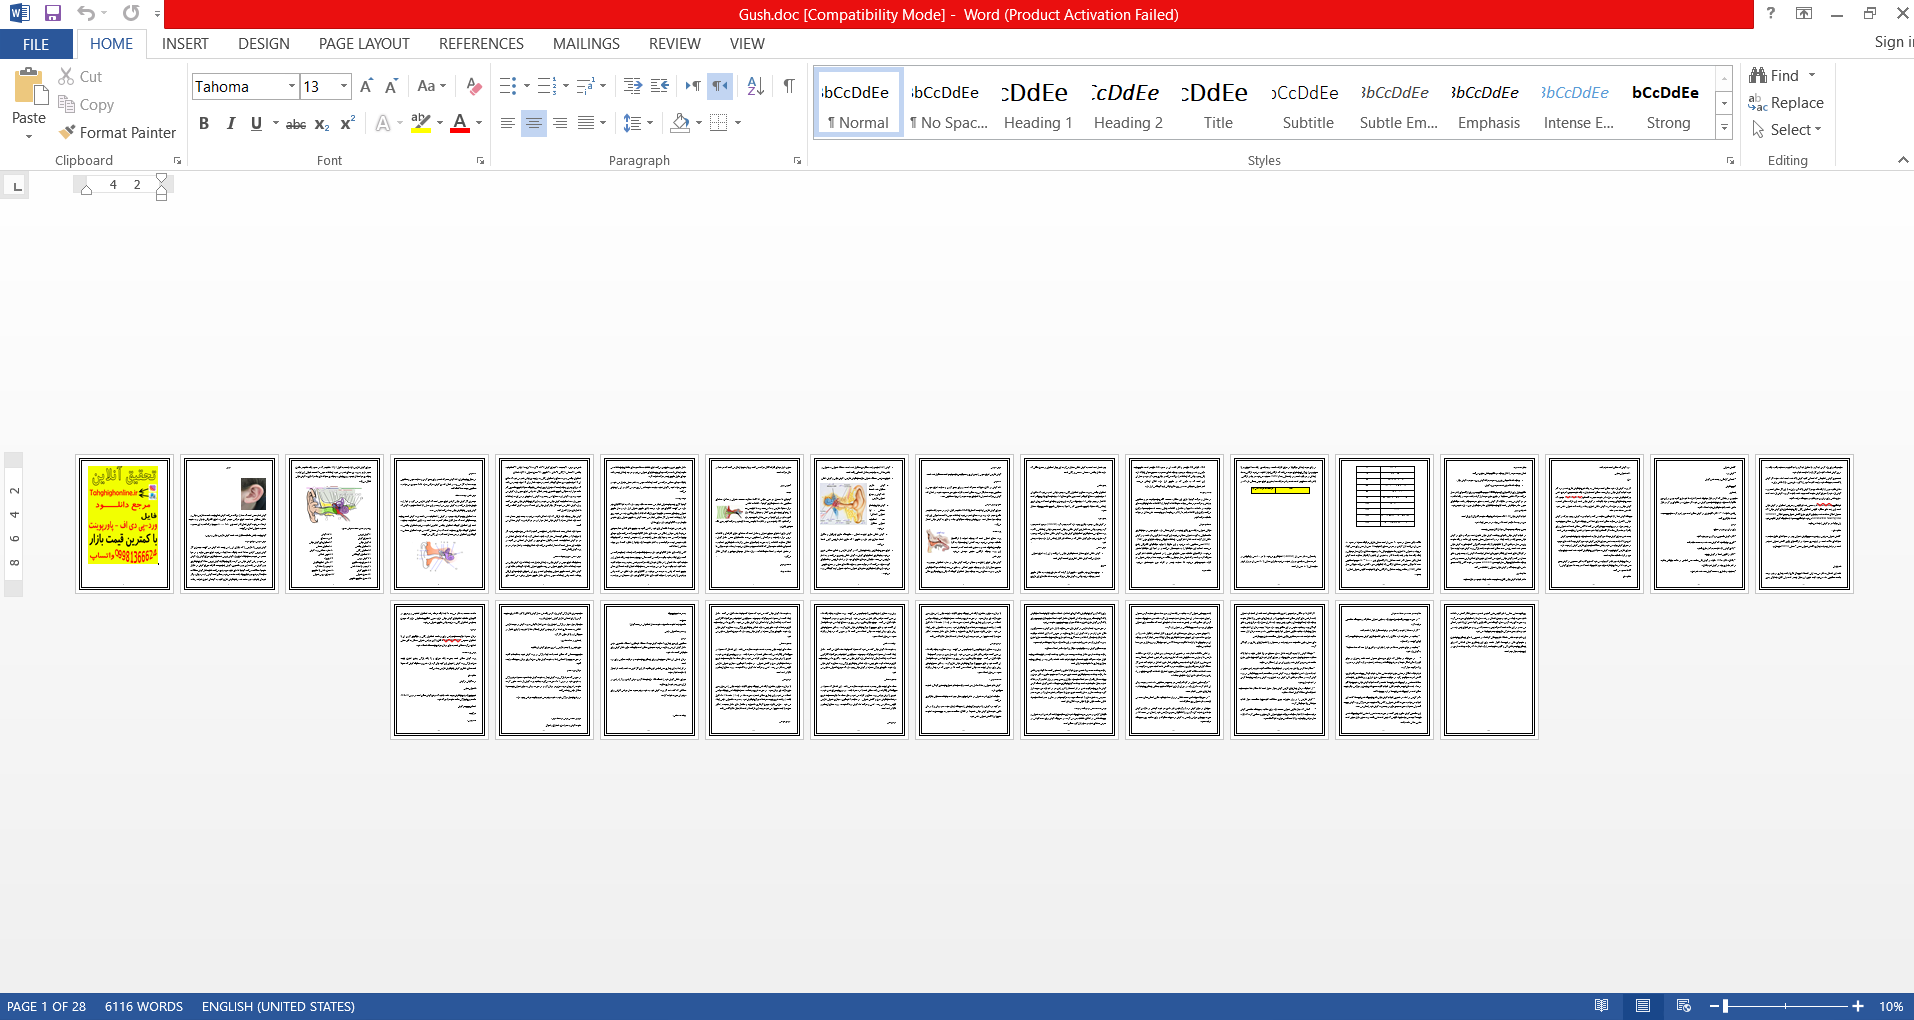Select the Format Painter tool

pyautogui.click(x=117, y=132)
